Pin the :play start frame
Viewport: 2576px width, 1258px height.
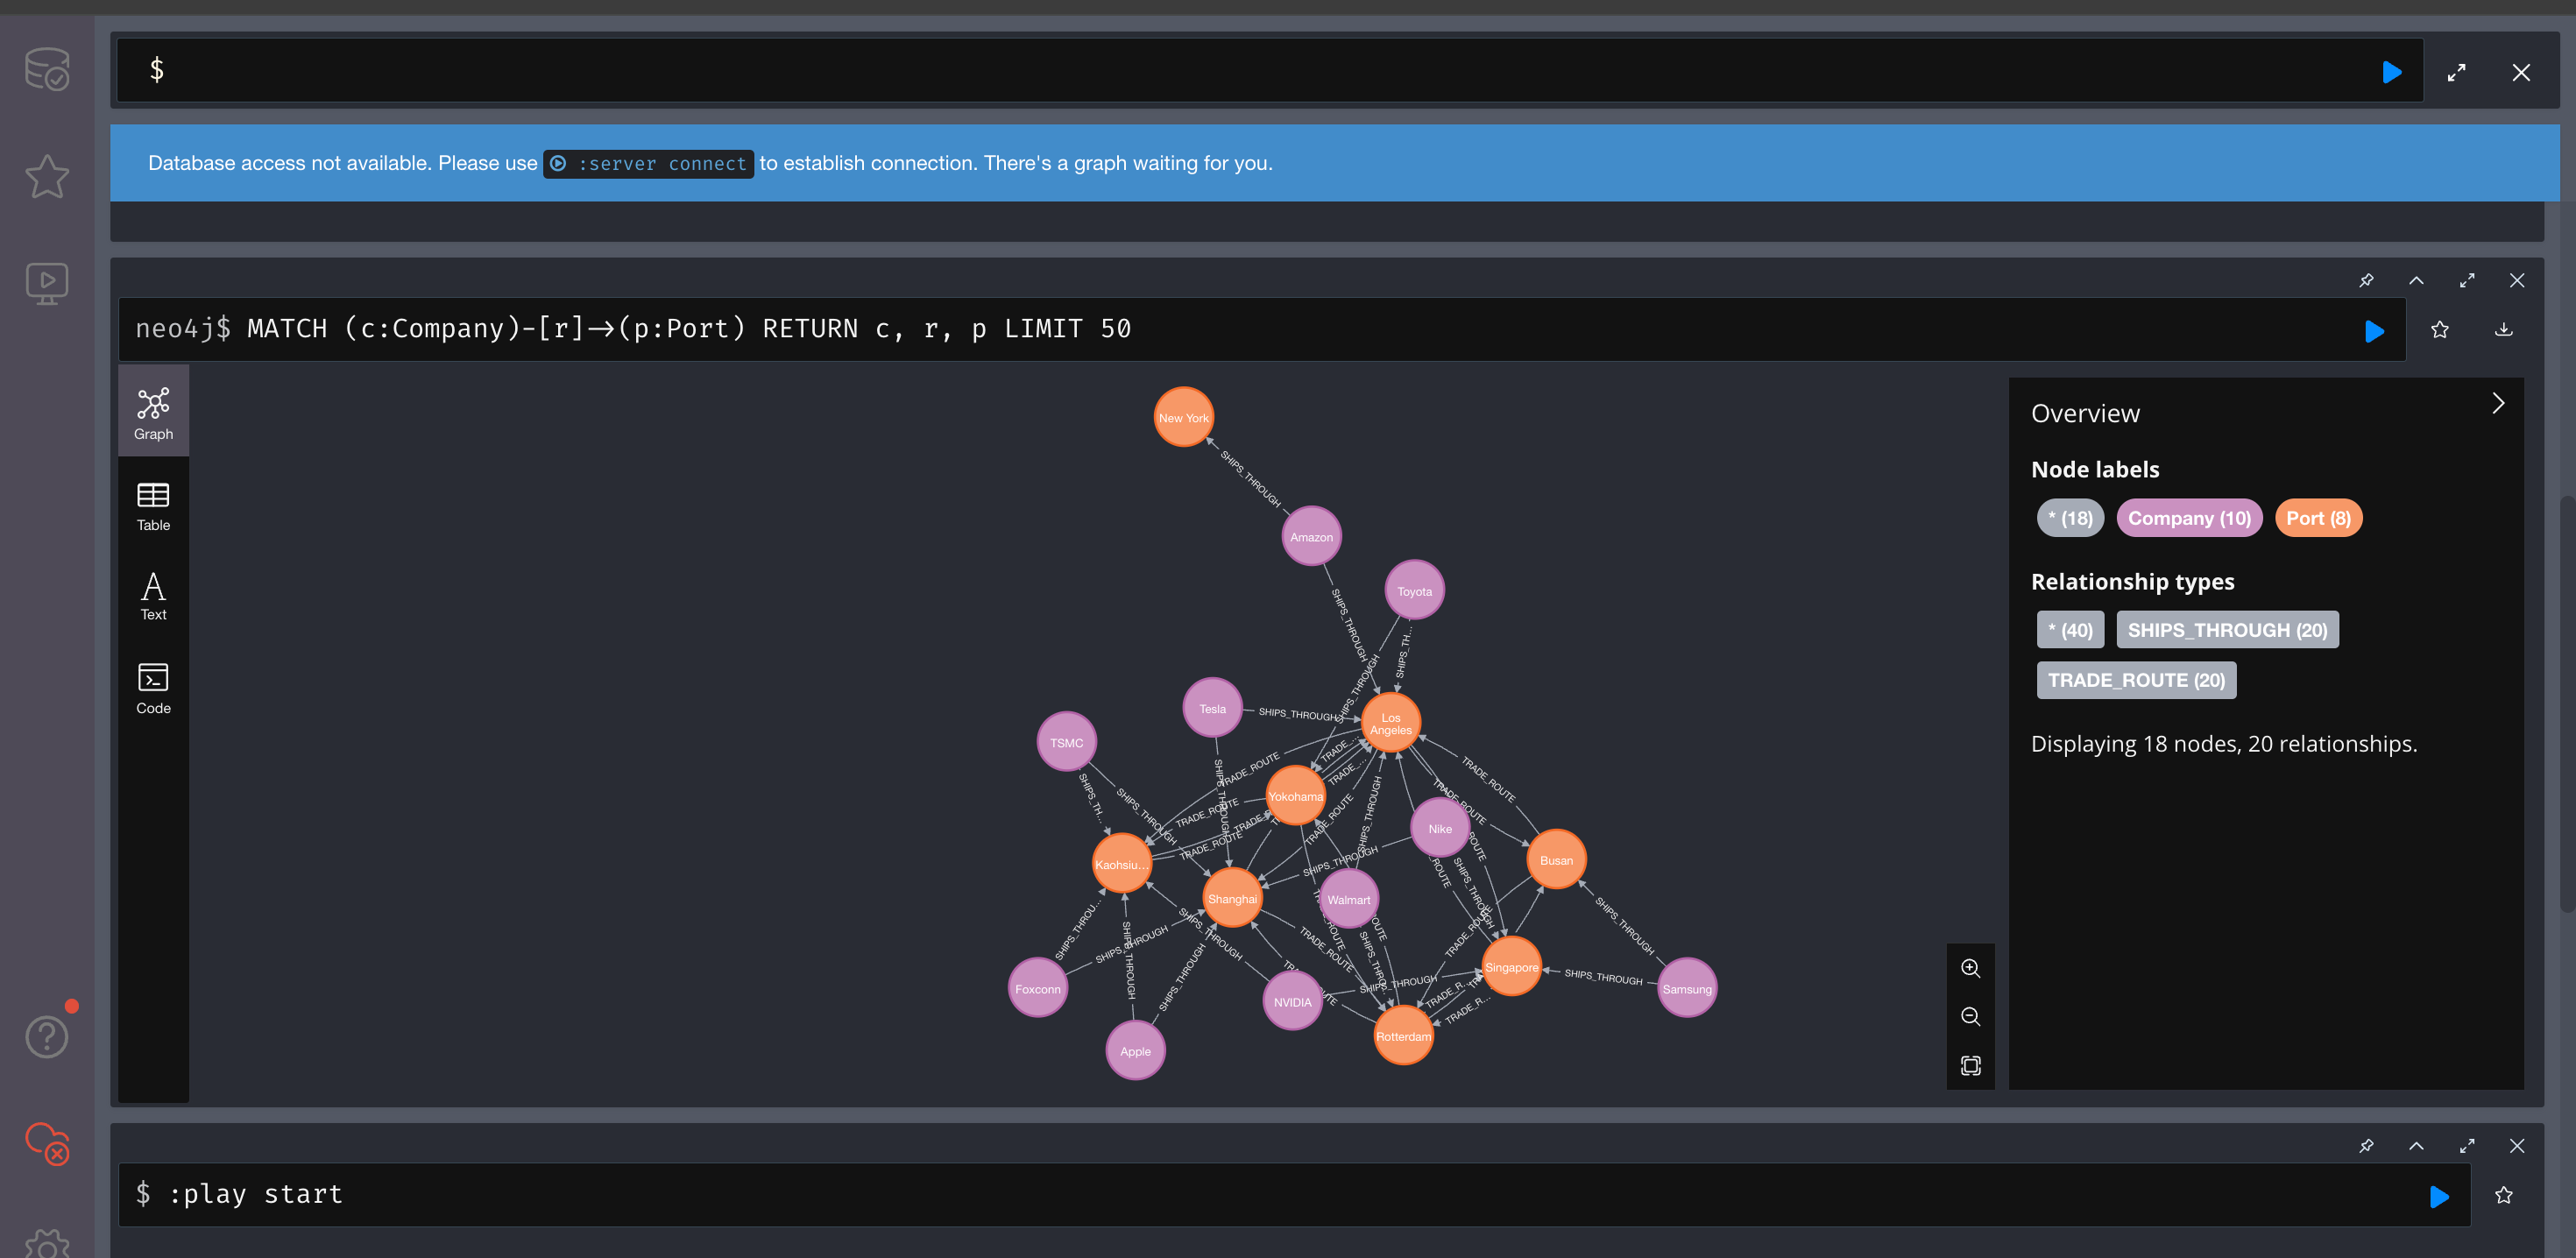coord(2366,1146)
